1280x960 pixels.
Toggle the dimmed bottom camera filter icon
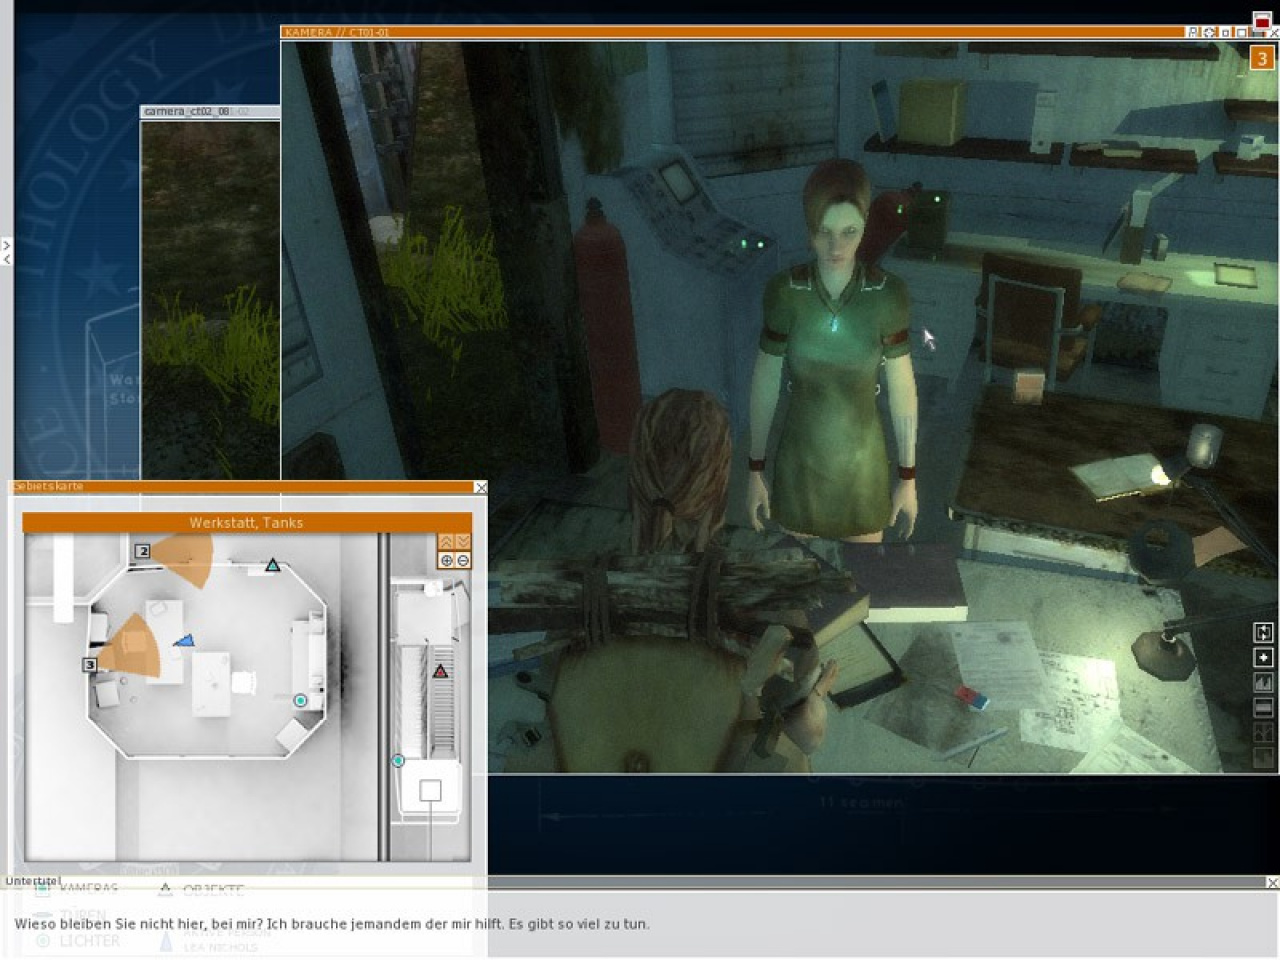(x=1263, y=757)
